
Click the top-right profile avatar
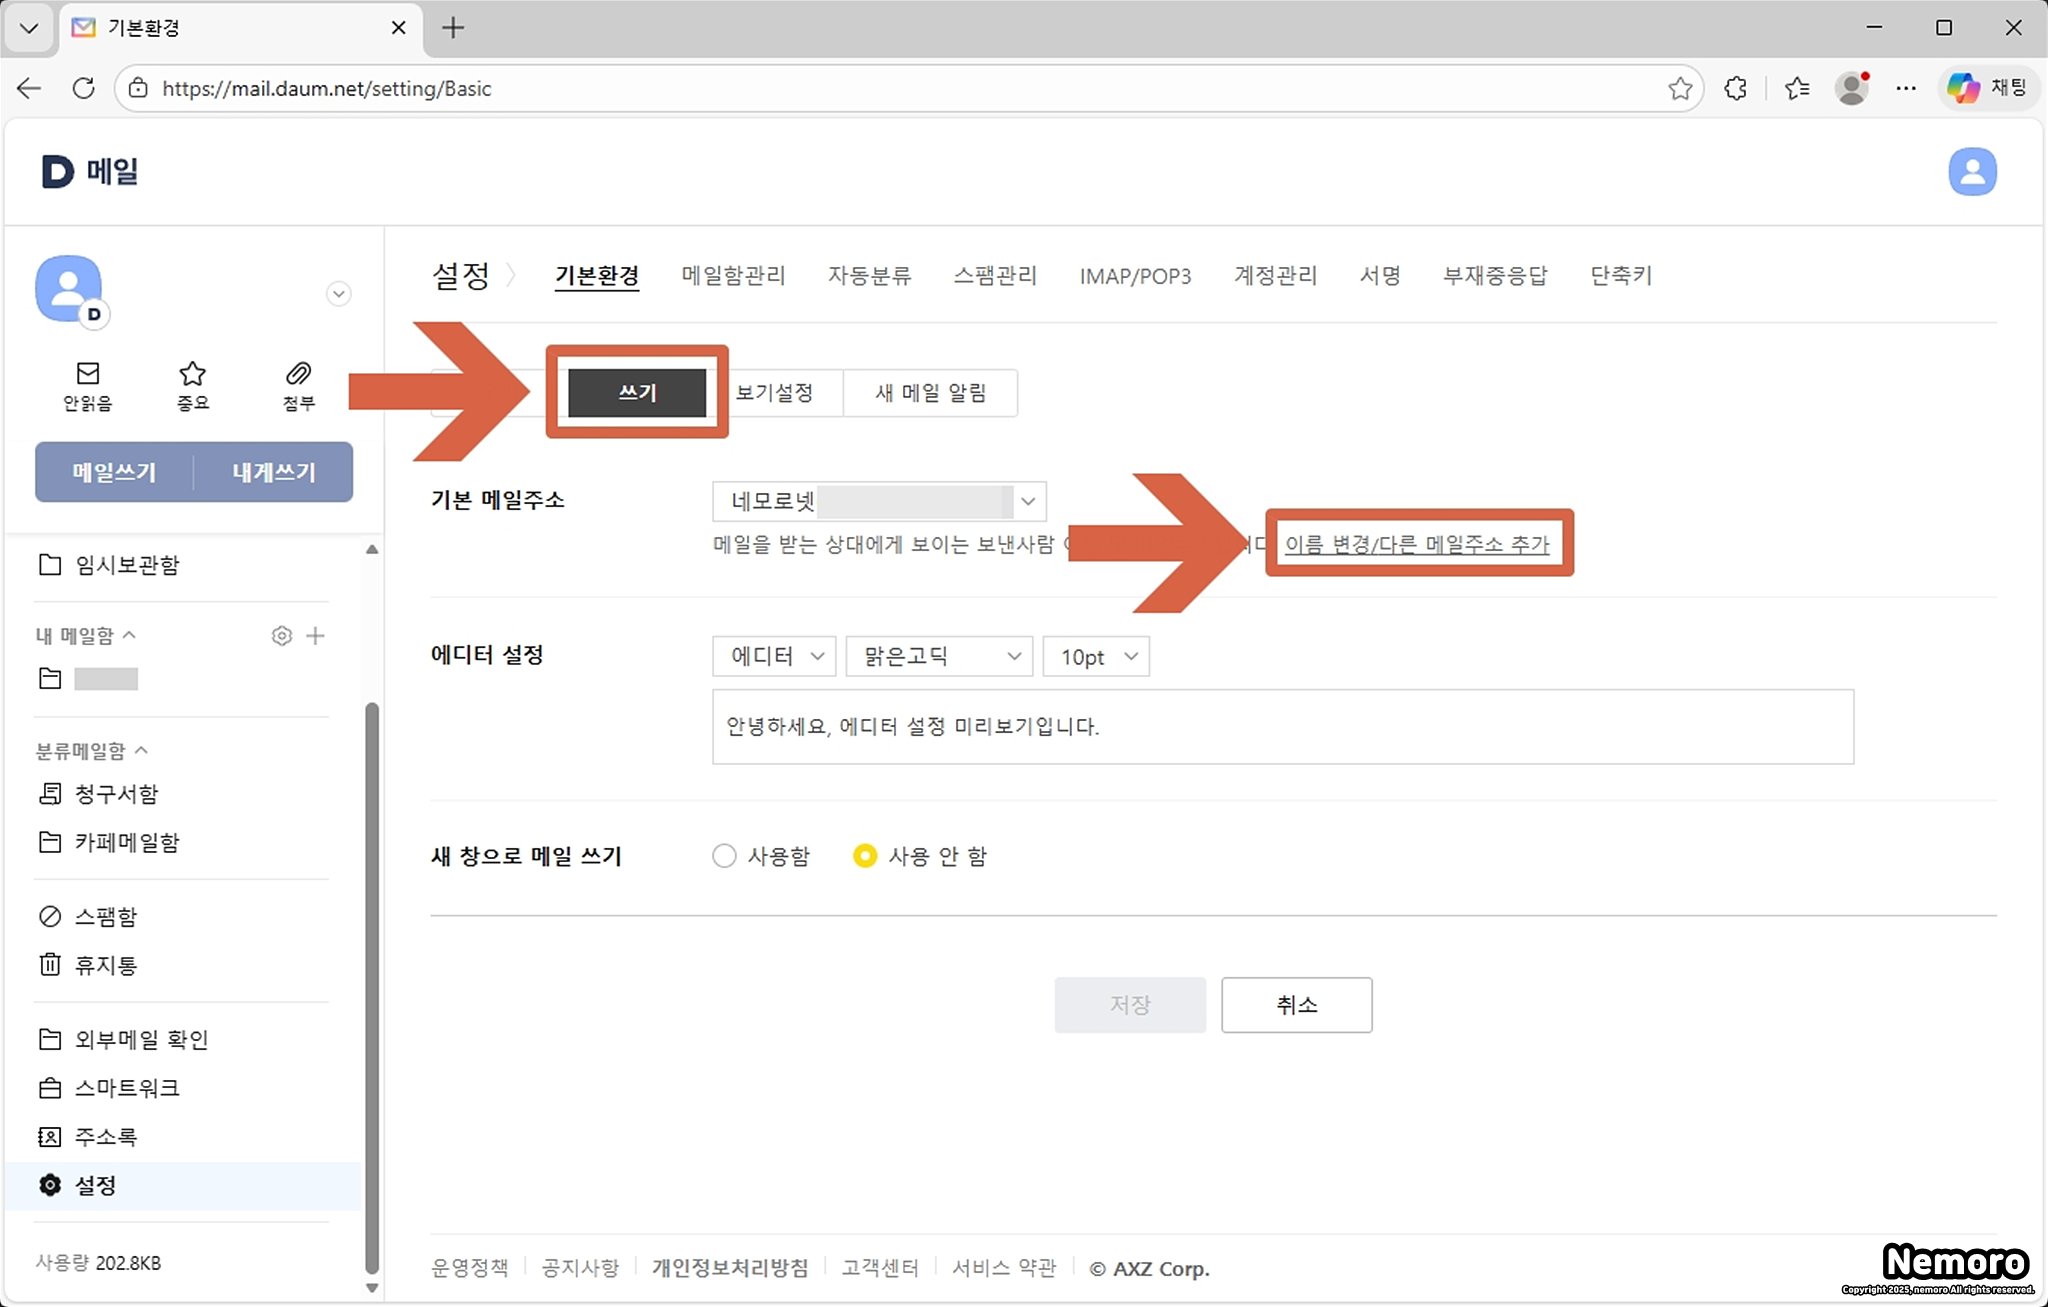click(1971, 172)
